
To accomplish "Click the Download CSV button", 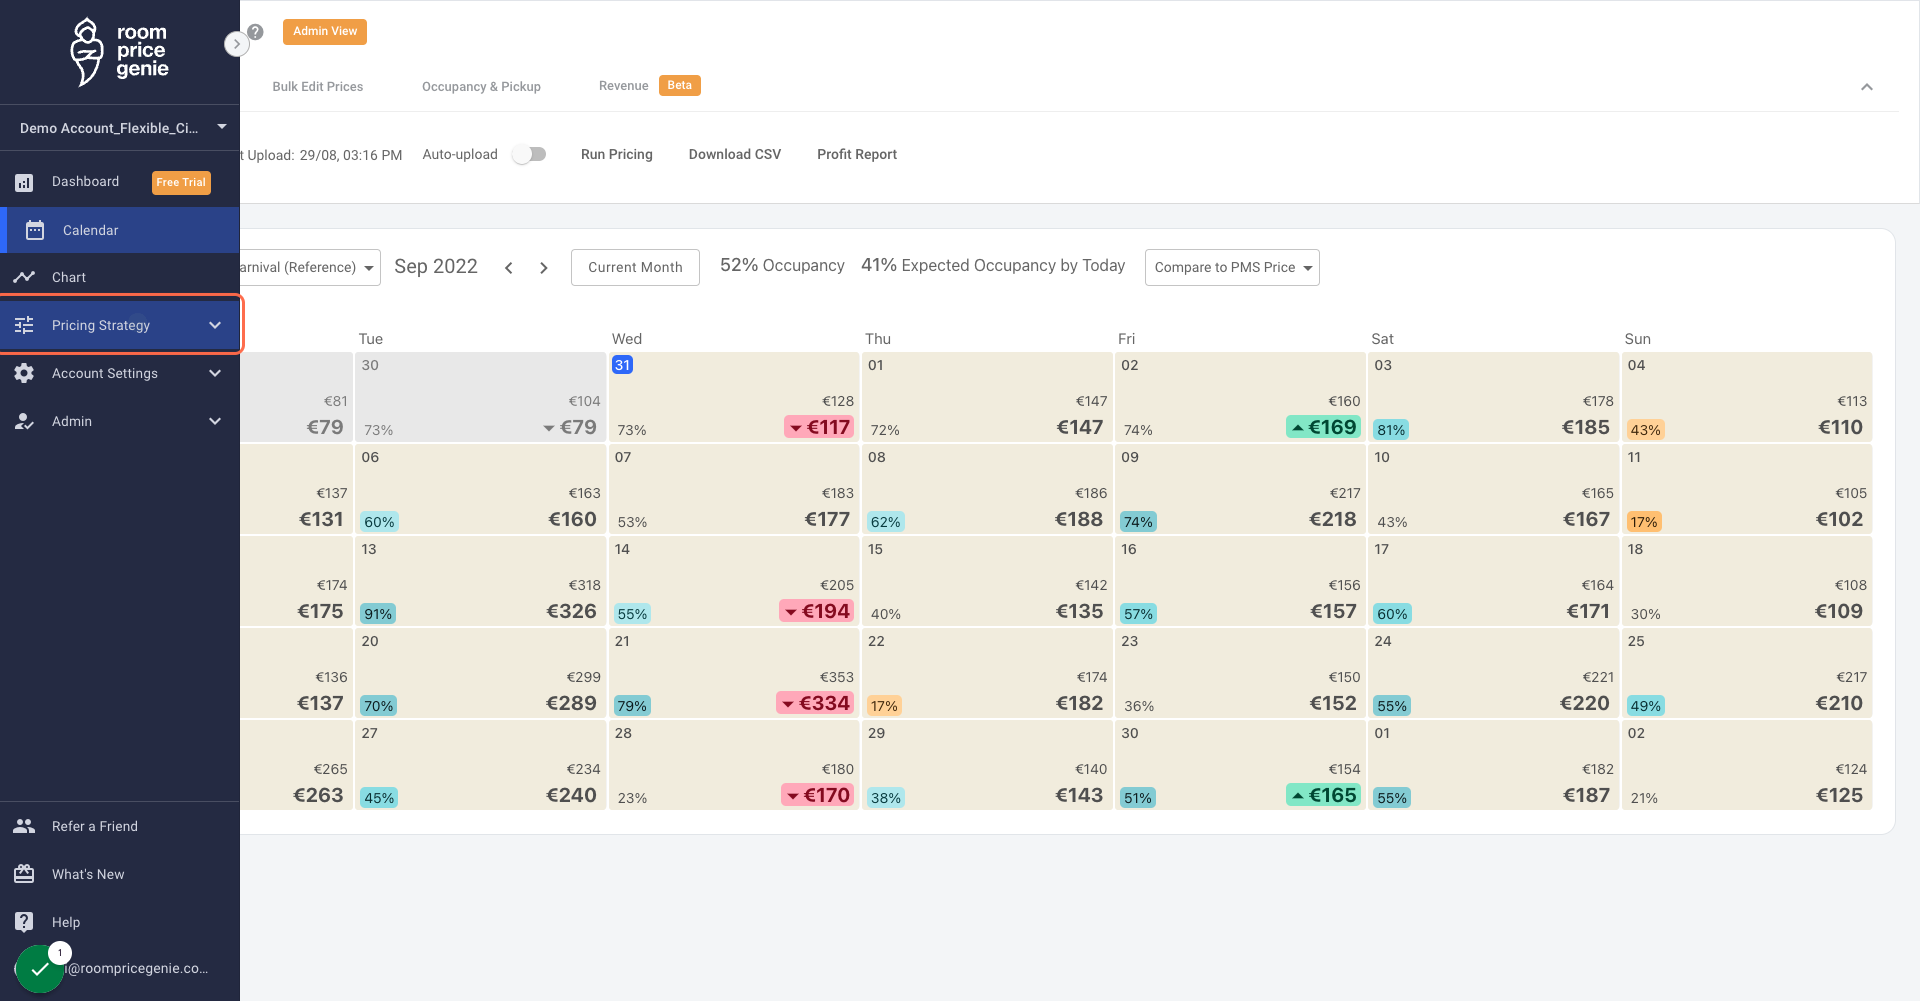I will [x=735, y=154].
